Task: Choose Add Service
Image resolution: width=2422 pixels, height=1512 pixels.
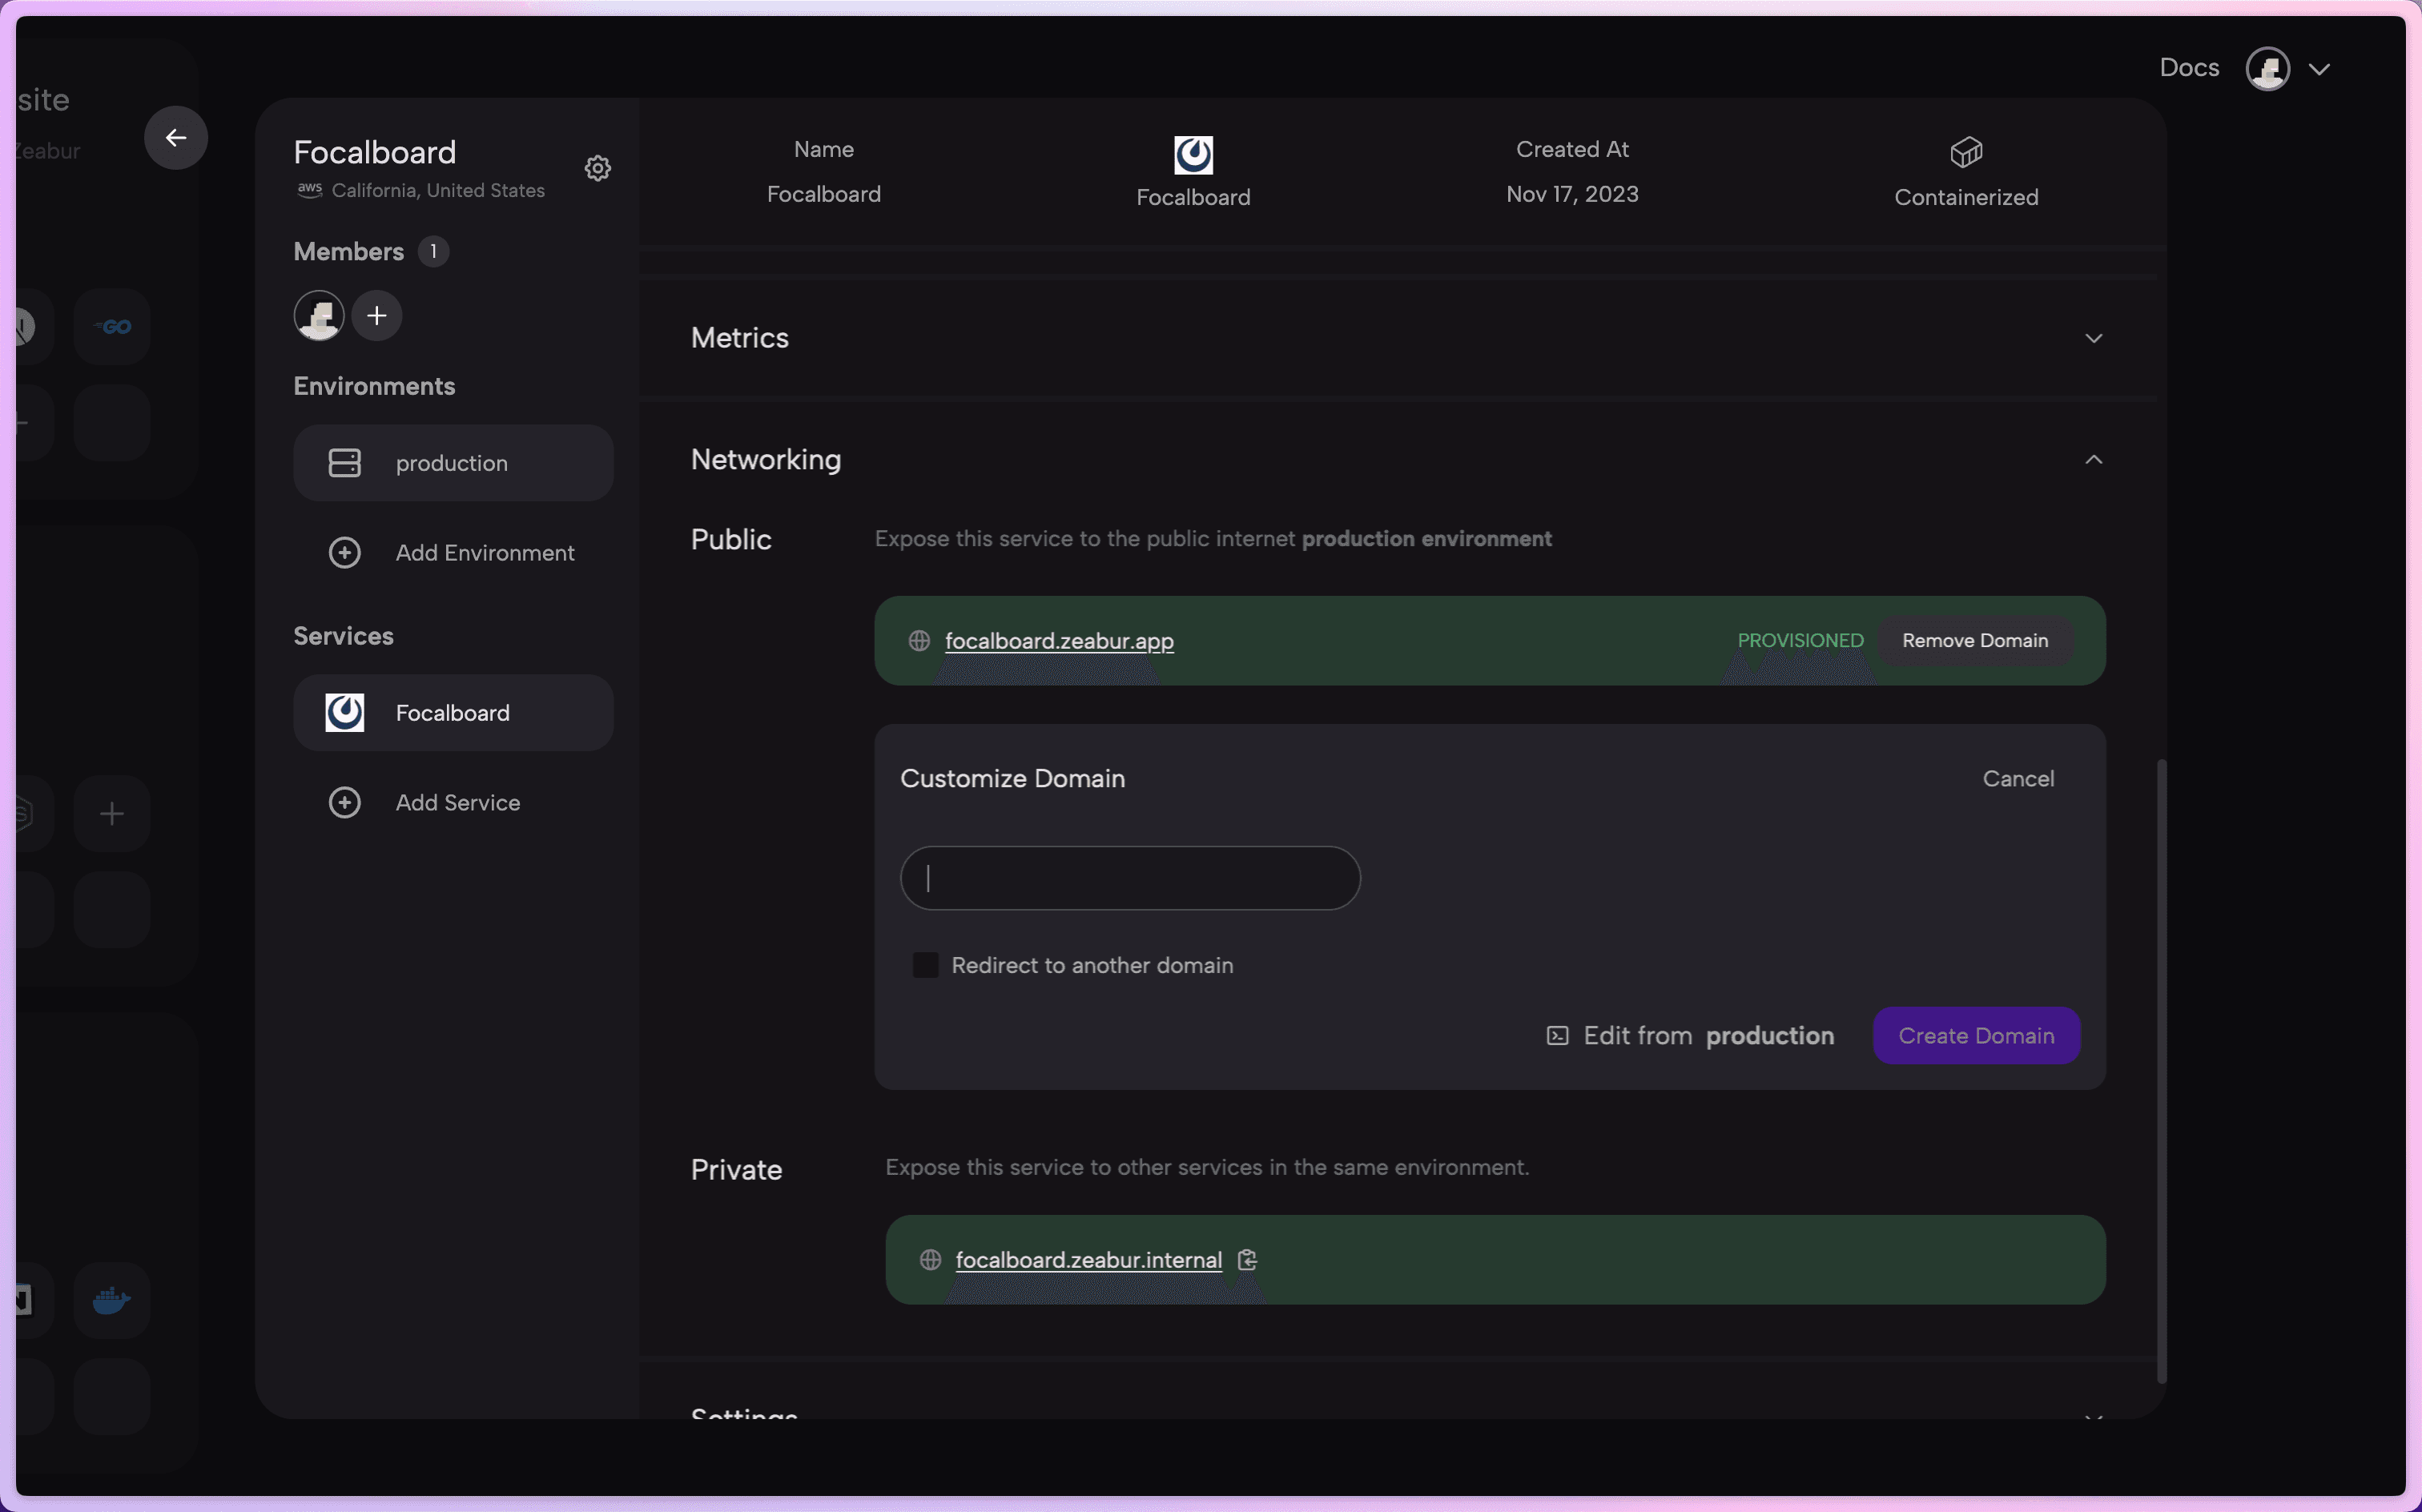Action: [453, 803]
